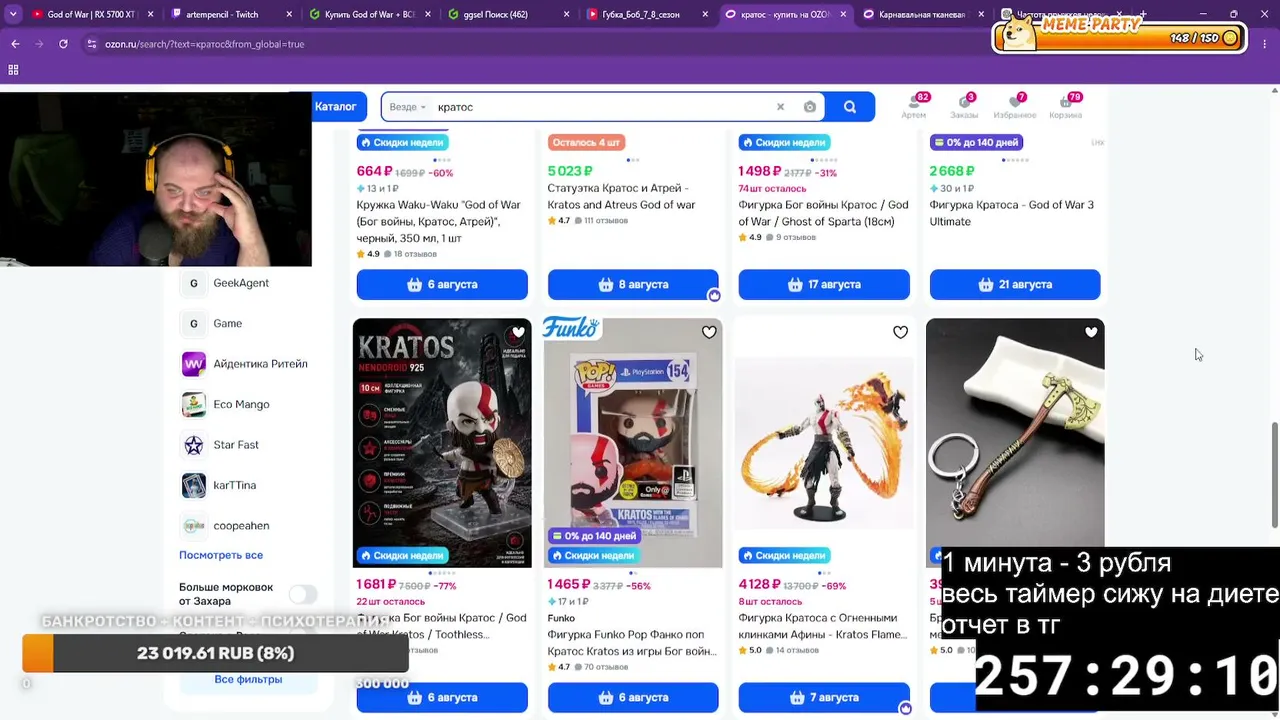Image resolution: width=1280 pixels, height=720 pixels.
Task: Open GeekAgent seller logo
Action: (x=194, y=283)
